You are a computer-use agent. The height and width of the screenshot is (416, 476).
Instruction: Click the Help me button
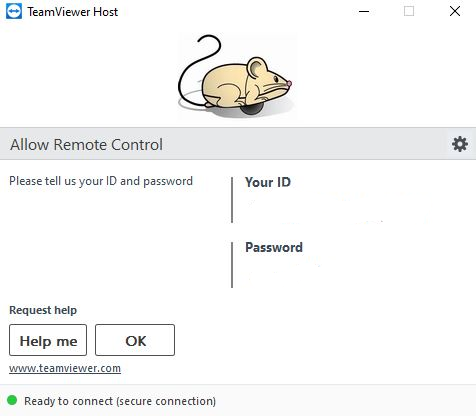tap(48, 340)
